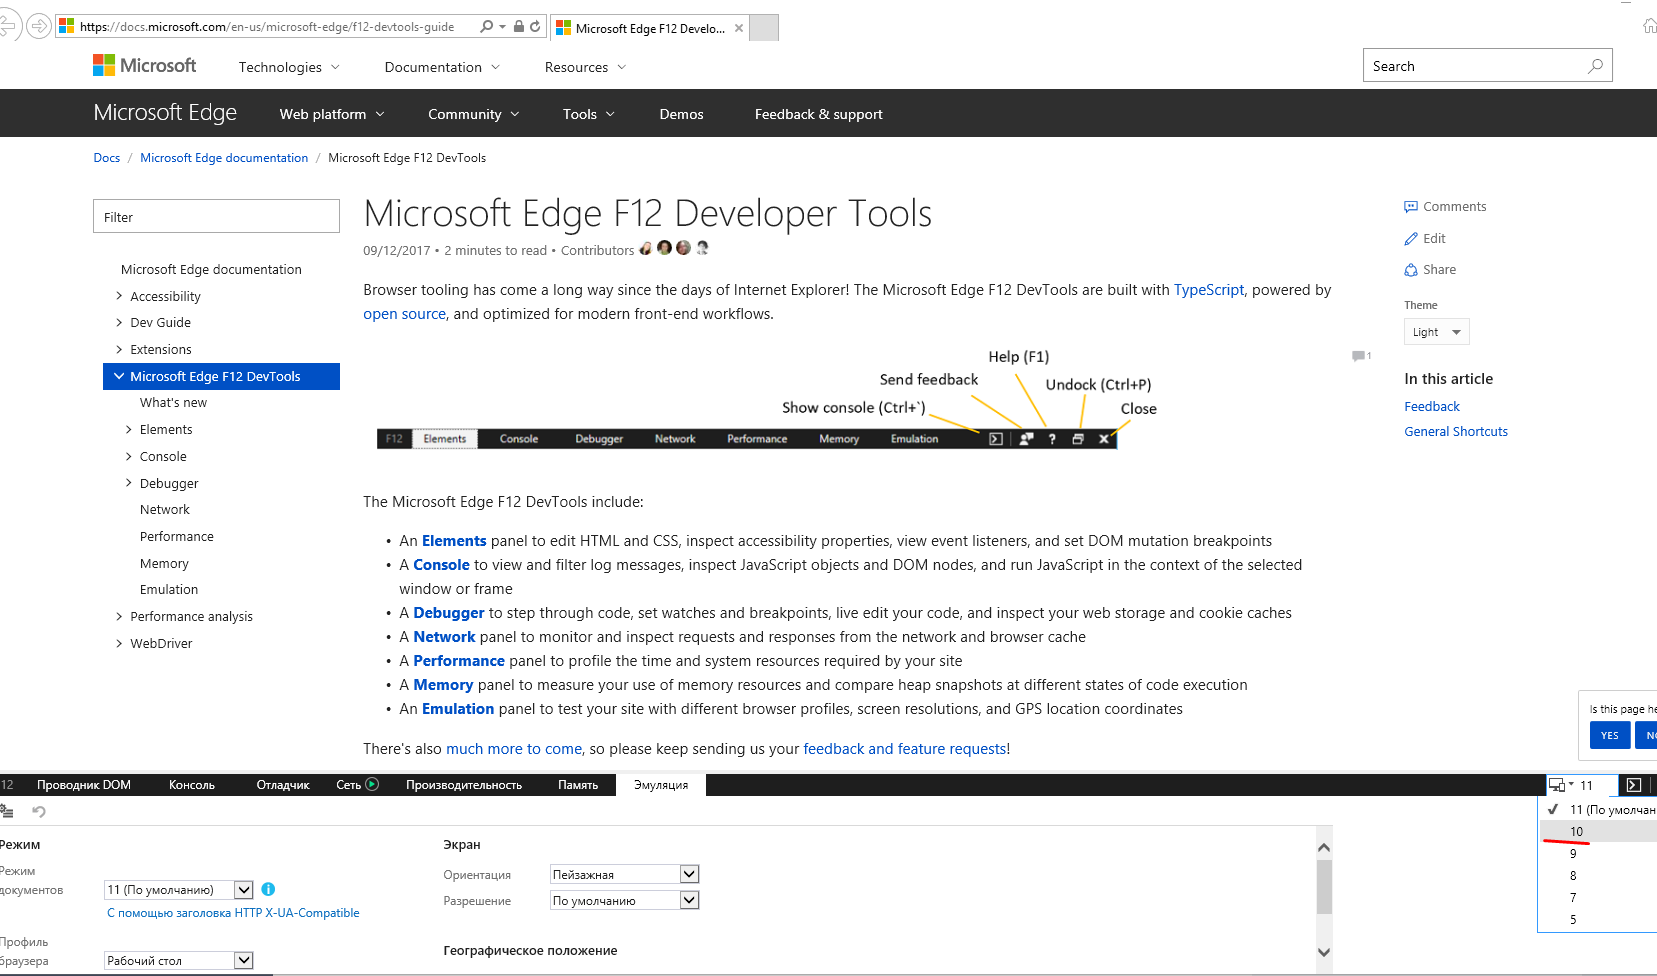Click the show console icon in DevTools bar

(x=1633, y=785)
